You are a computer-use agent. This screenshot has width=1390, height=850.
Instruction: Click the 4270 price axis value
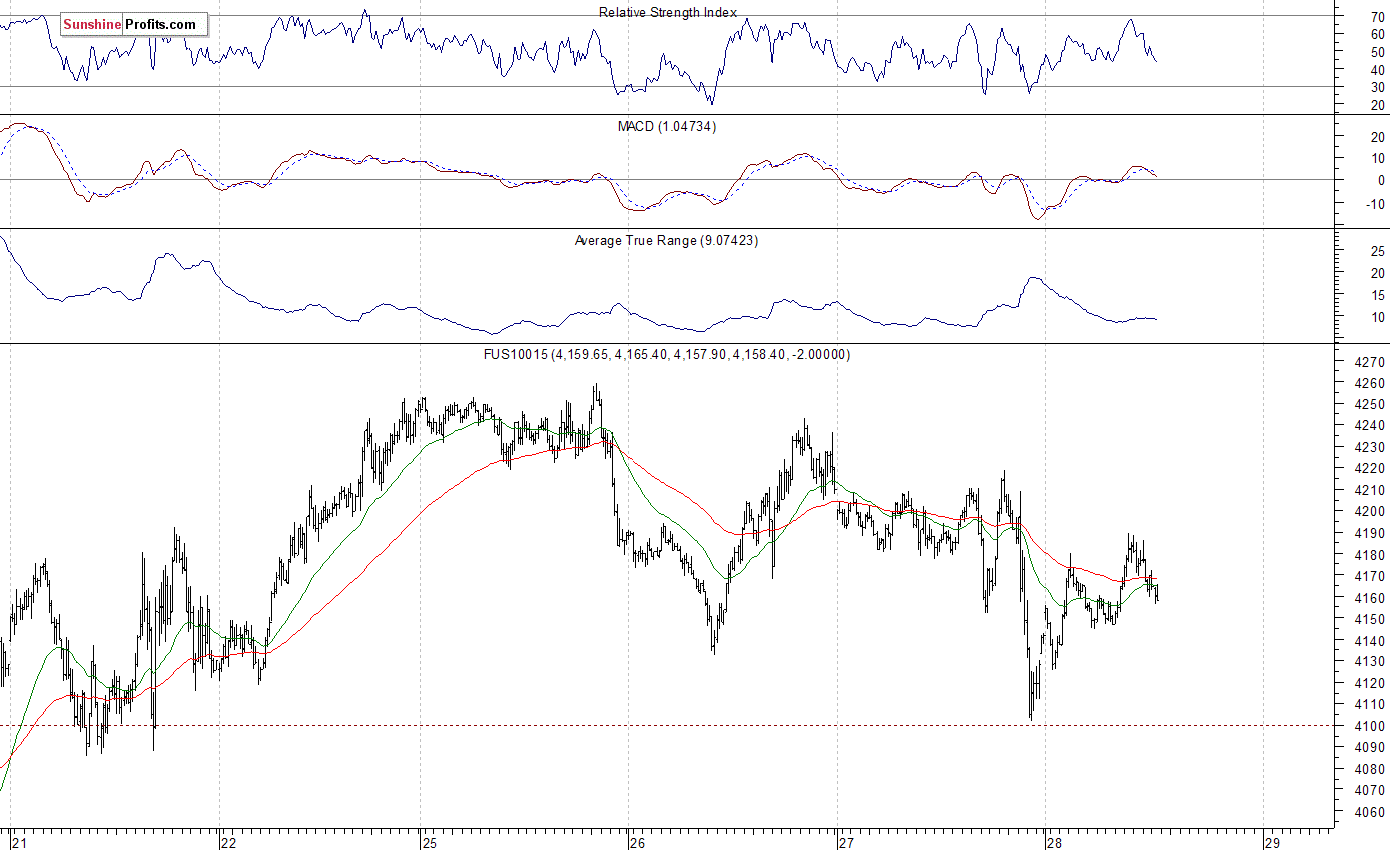(x=1372, y=362)
